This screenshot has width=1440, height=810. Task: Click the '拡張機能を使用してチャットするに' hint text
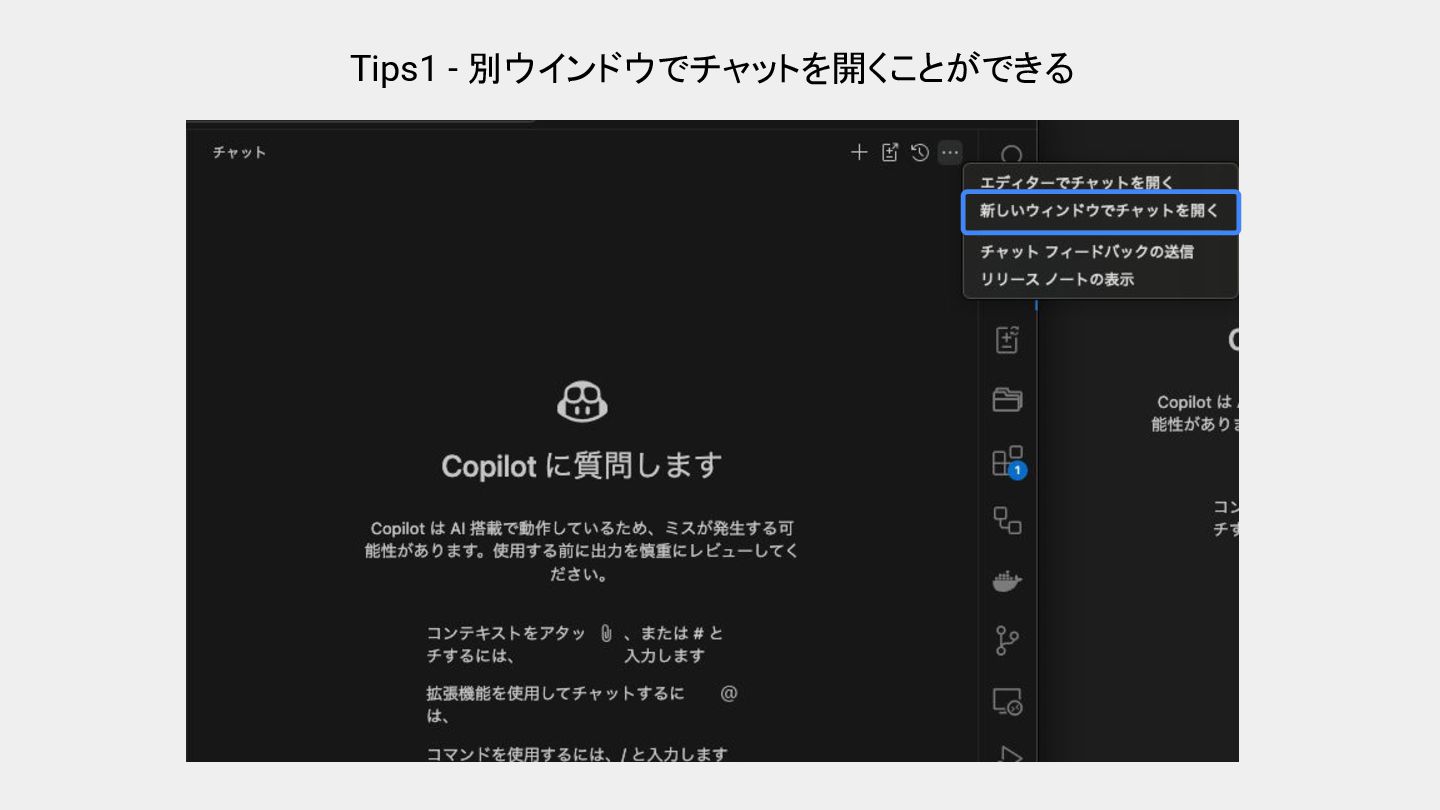pyautogui.click(x=555, y=704)
